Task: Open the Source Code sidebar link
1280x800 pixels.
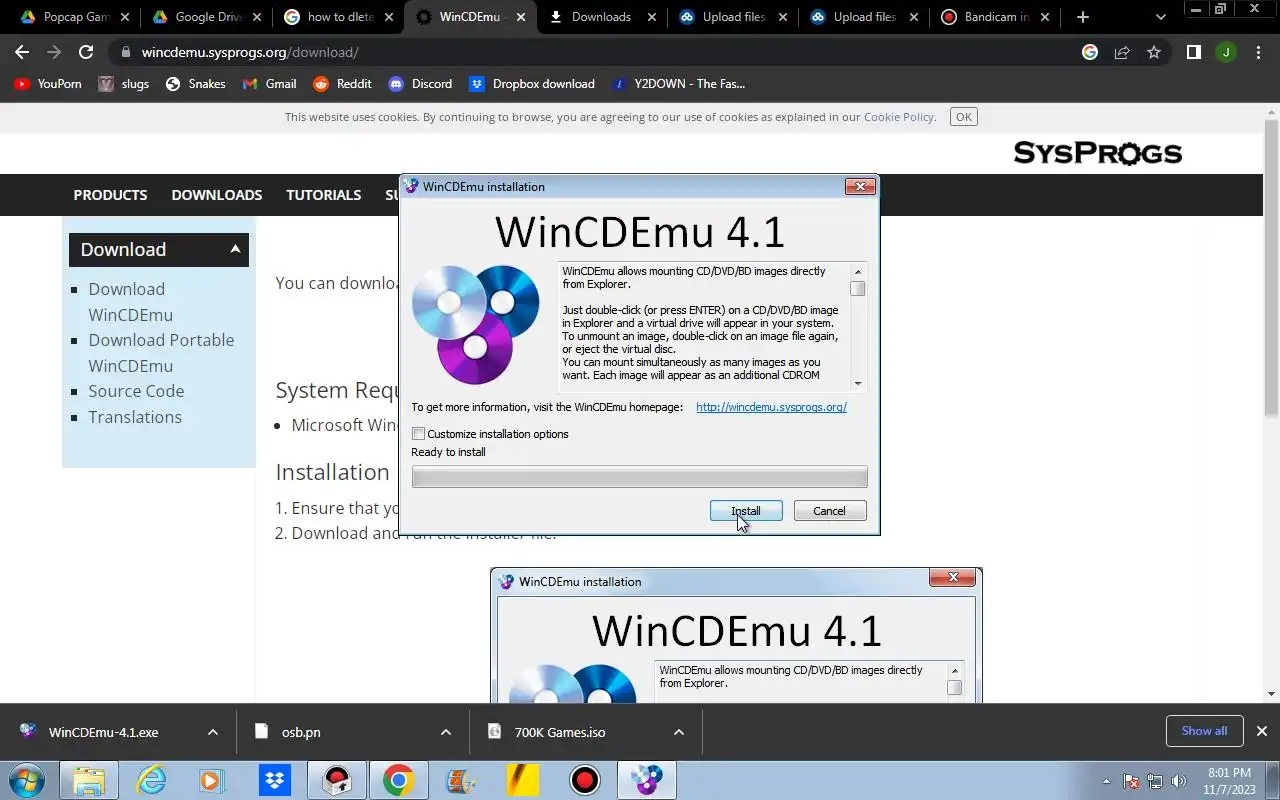Action: [136, 391]
